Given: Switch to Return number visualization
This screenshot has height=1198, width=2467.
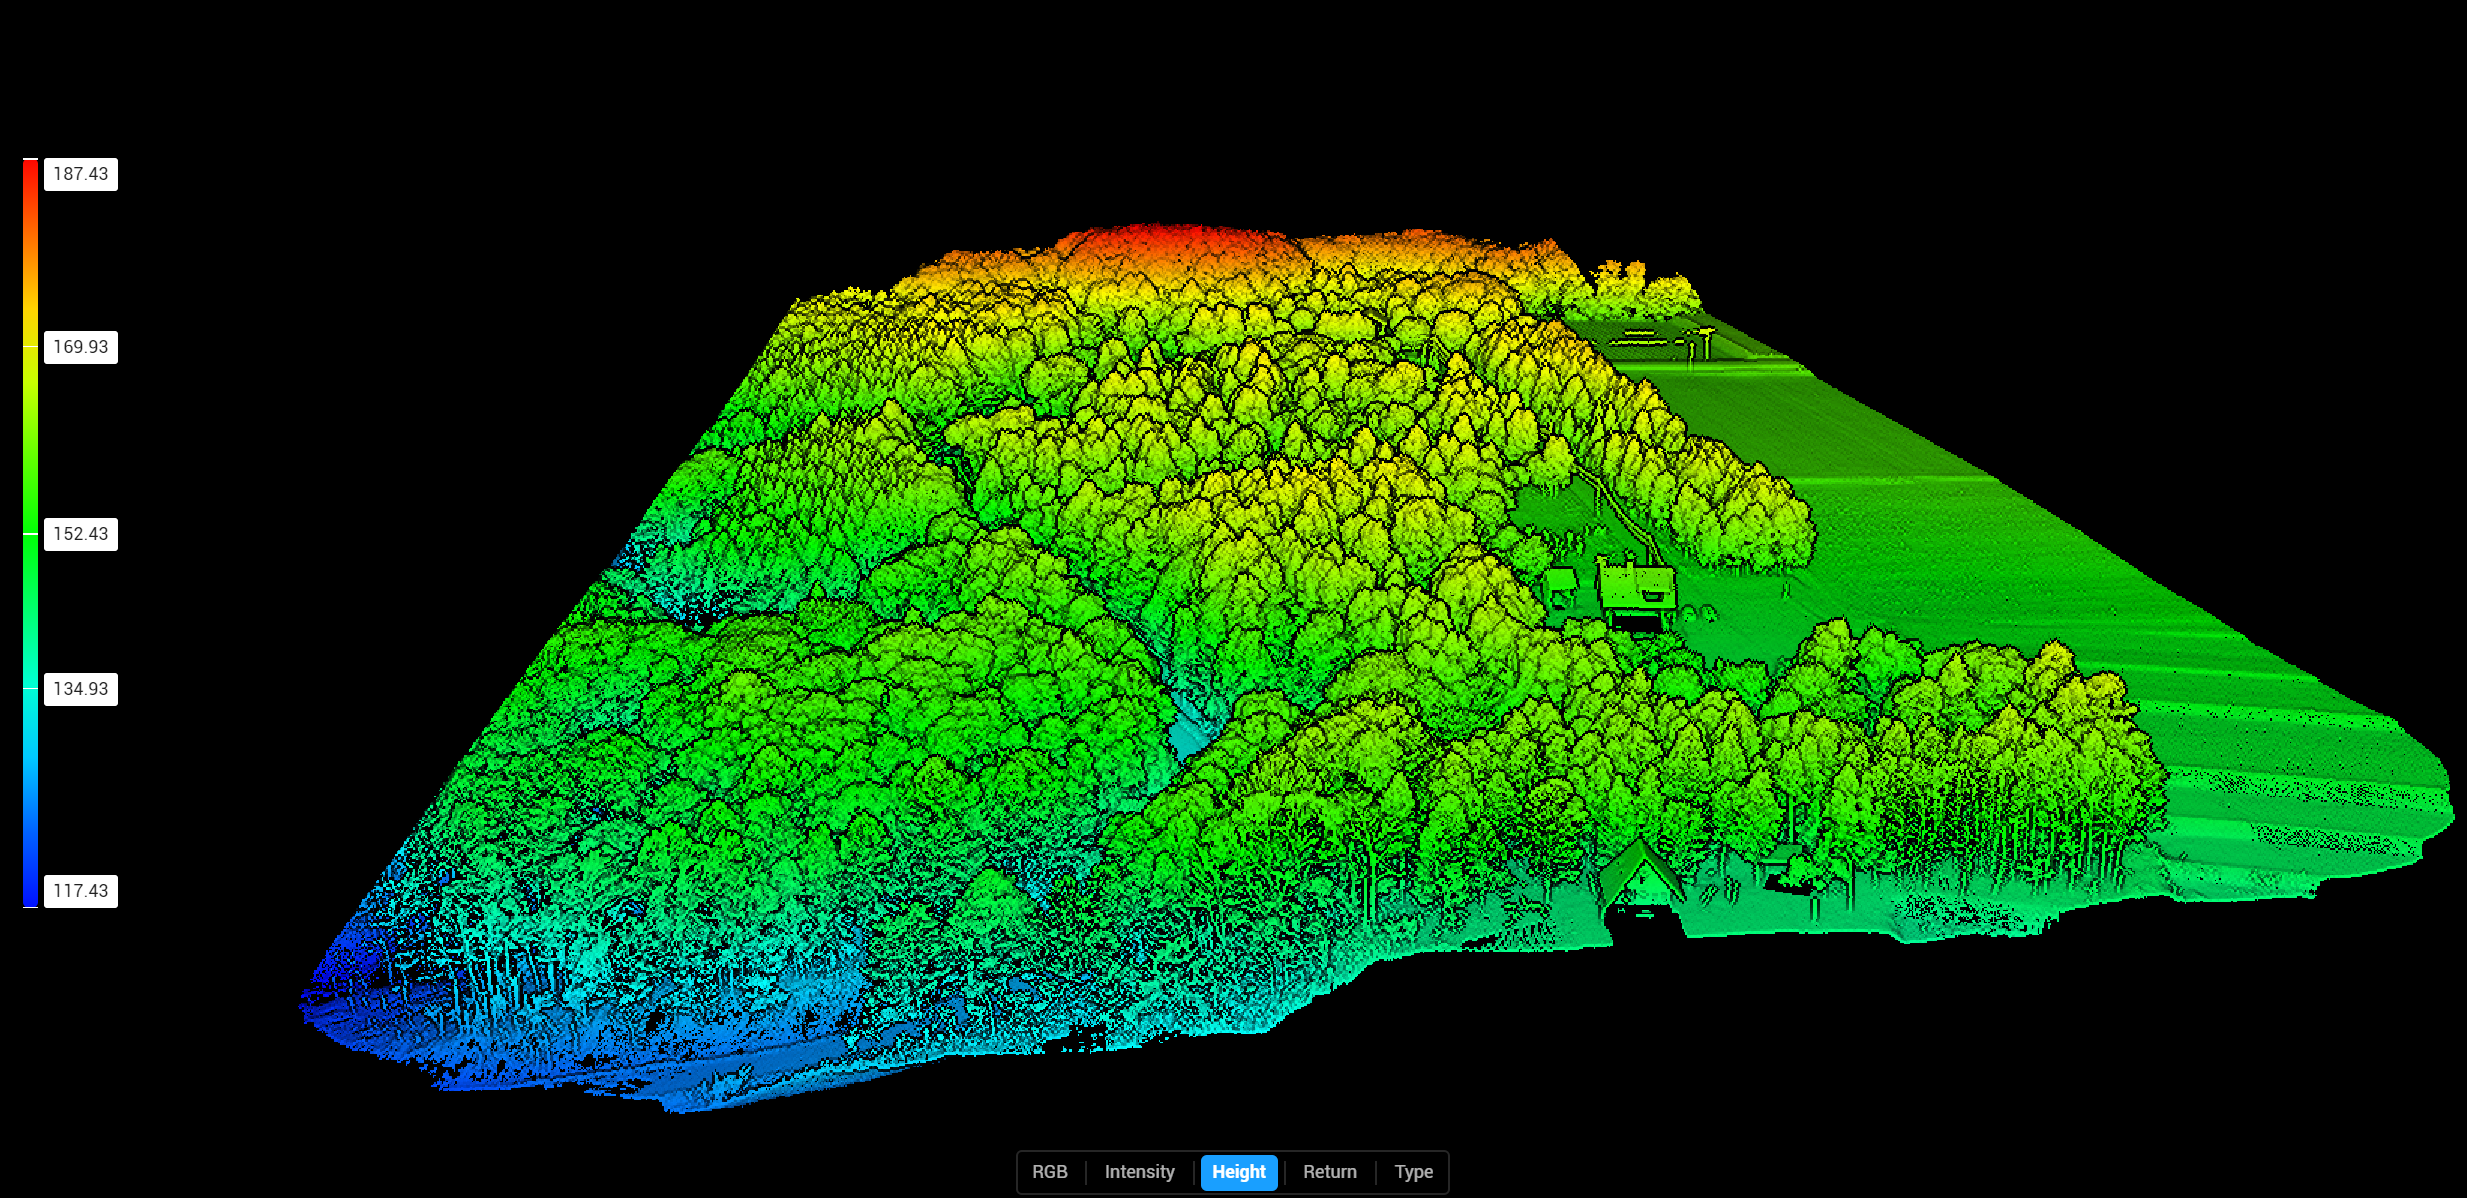Looking at the screenshot, I should click(x=1330, y=1172).
